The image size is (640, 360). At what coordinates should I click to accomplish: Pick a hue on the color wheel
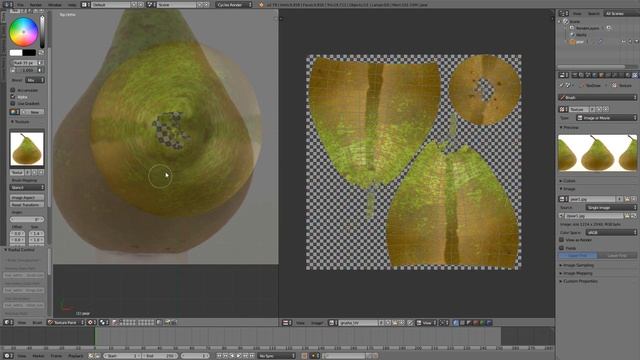(x=24, y=31)
